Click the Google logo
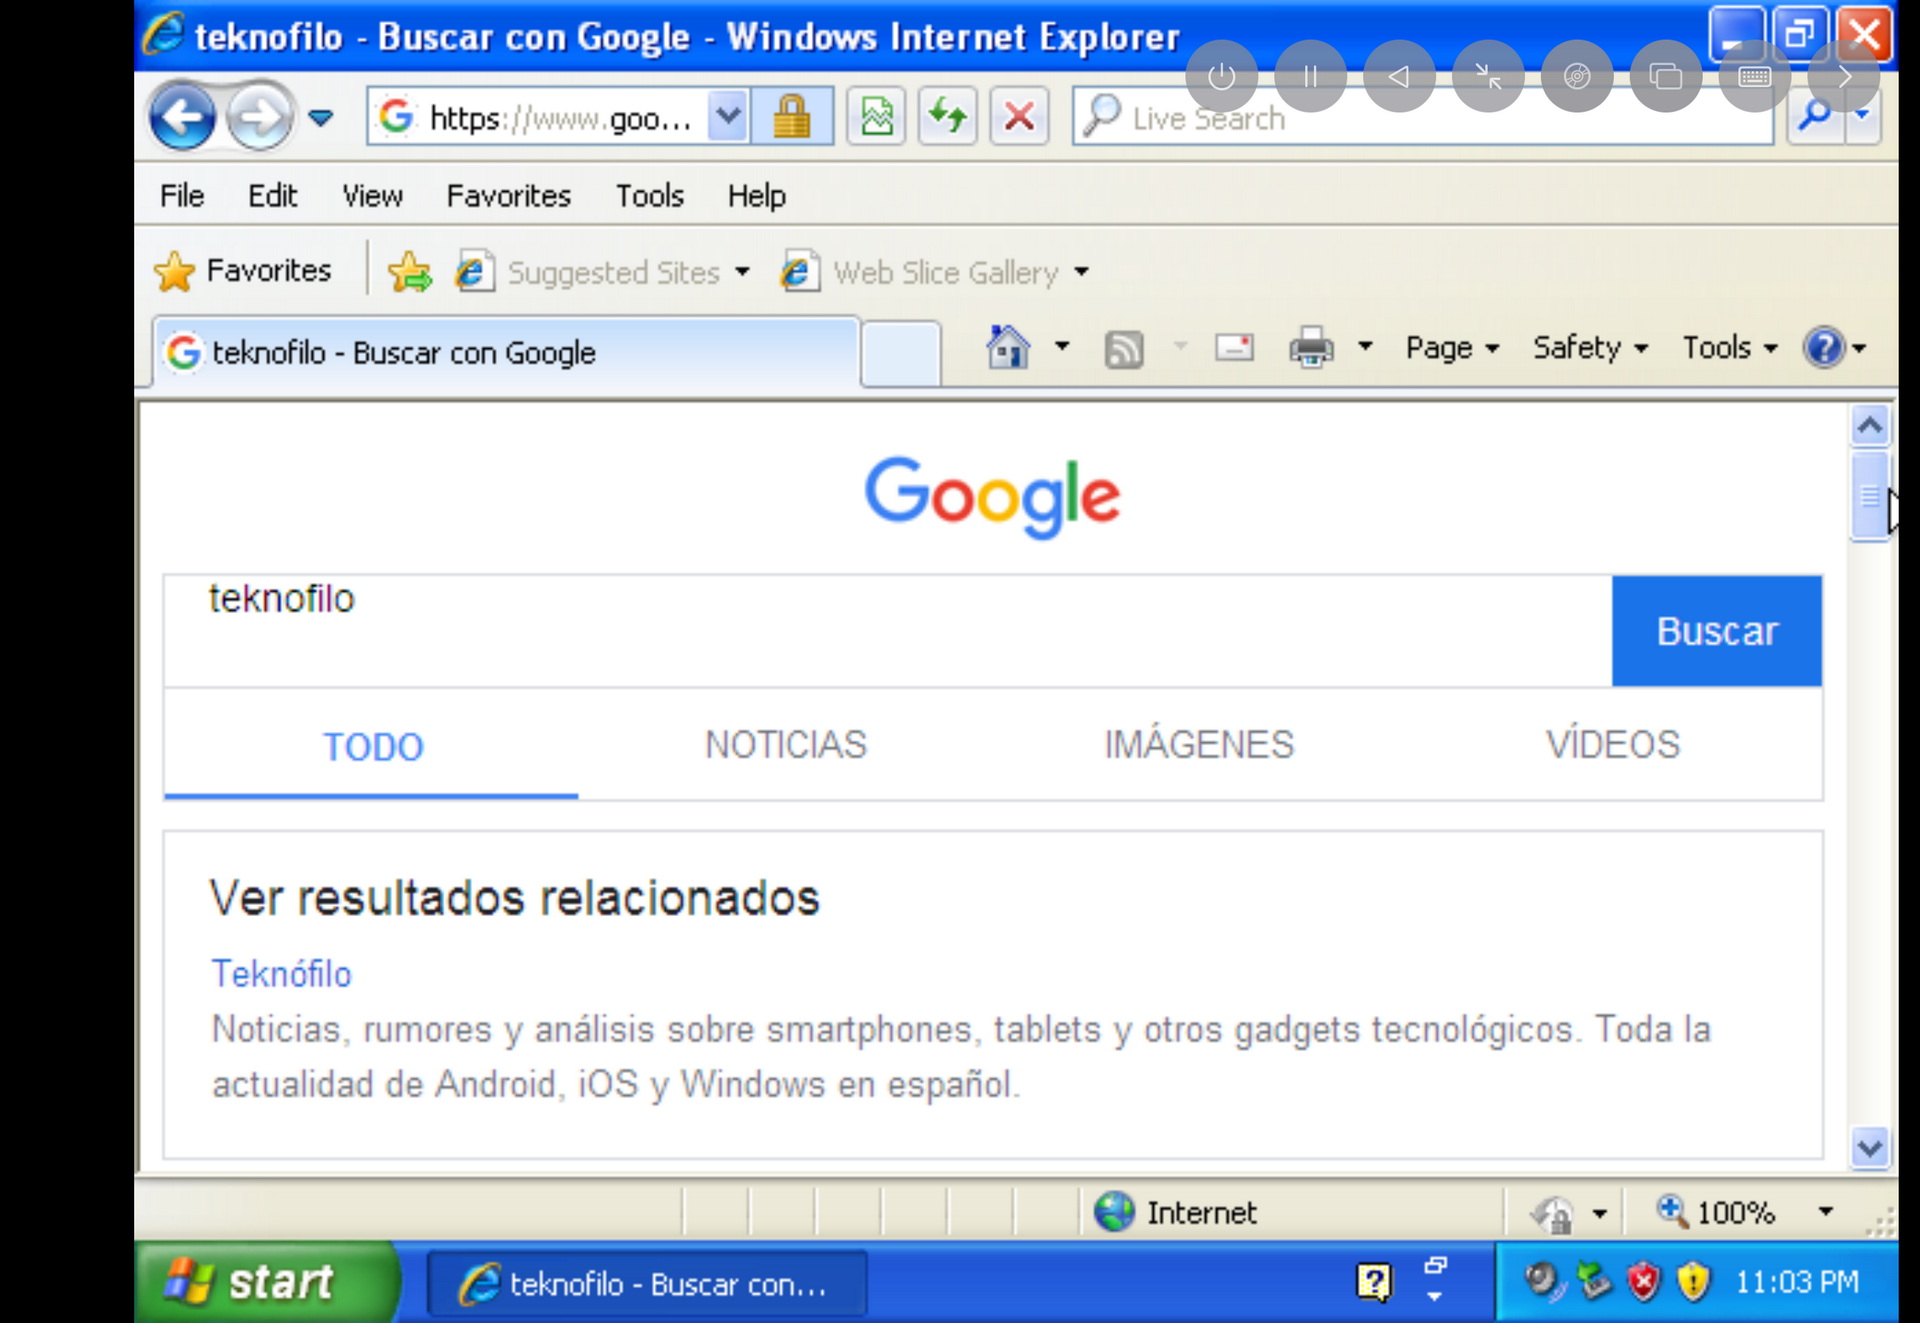1920x1323 pixels. [992, 497]
